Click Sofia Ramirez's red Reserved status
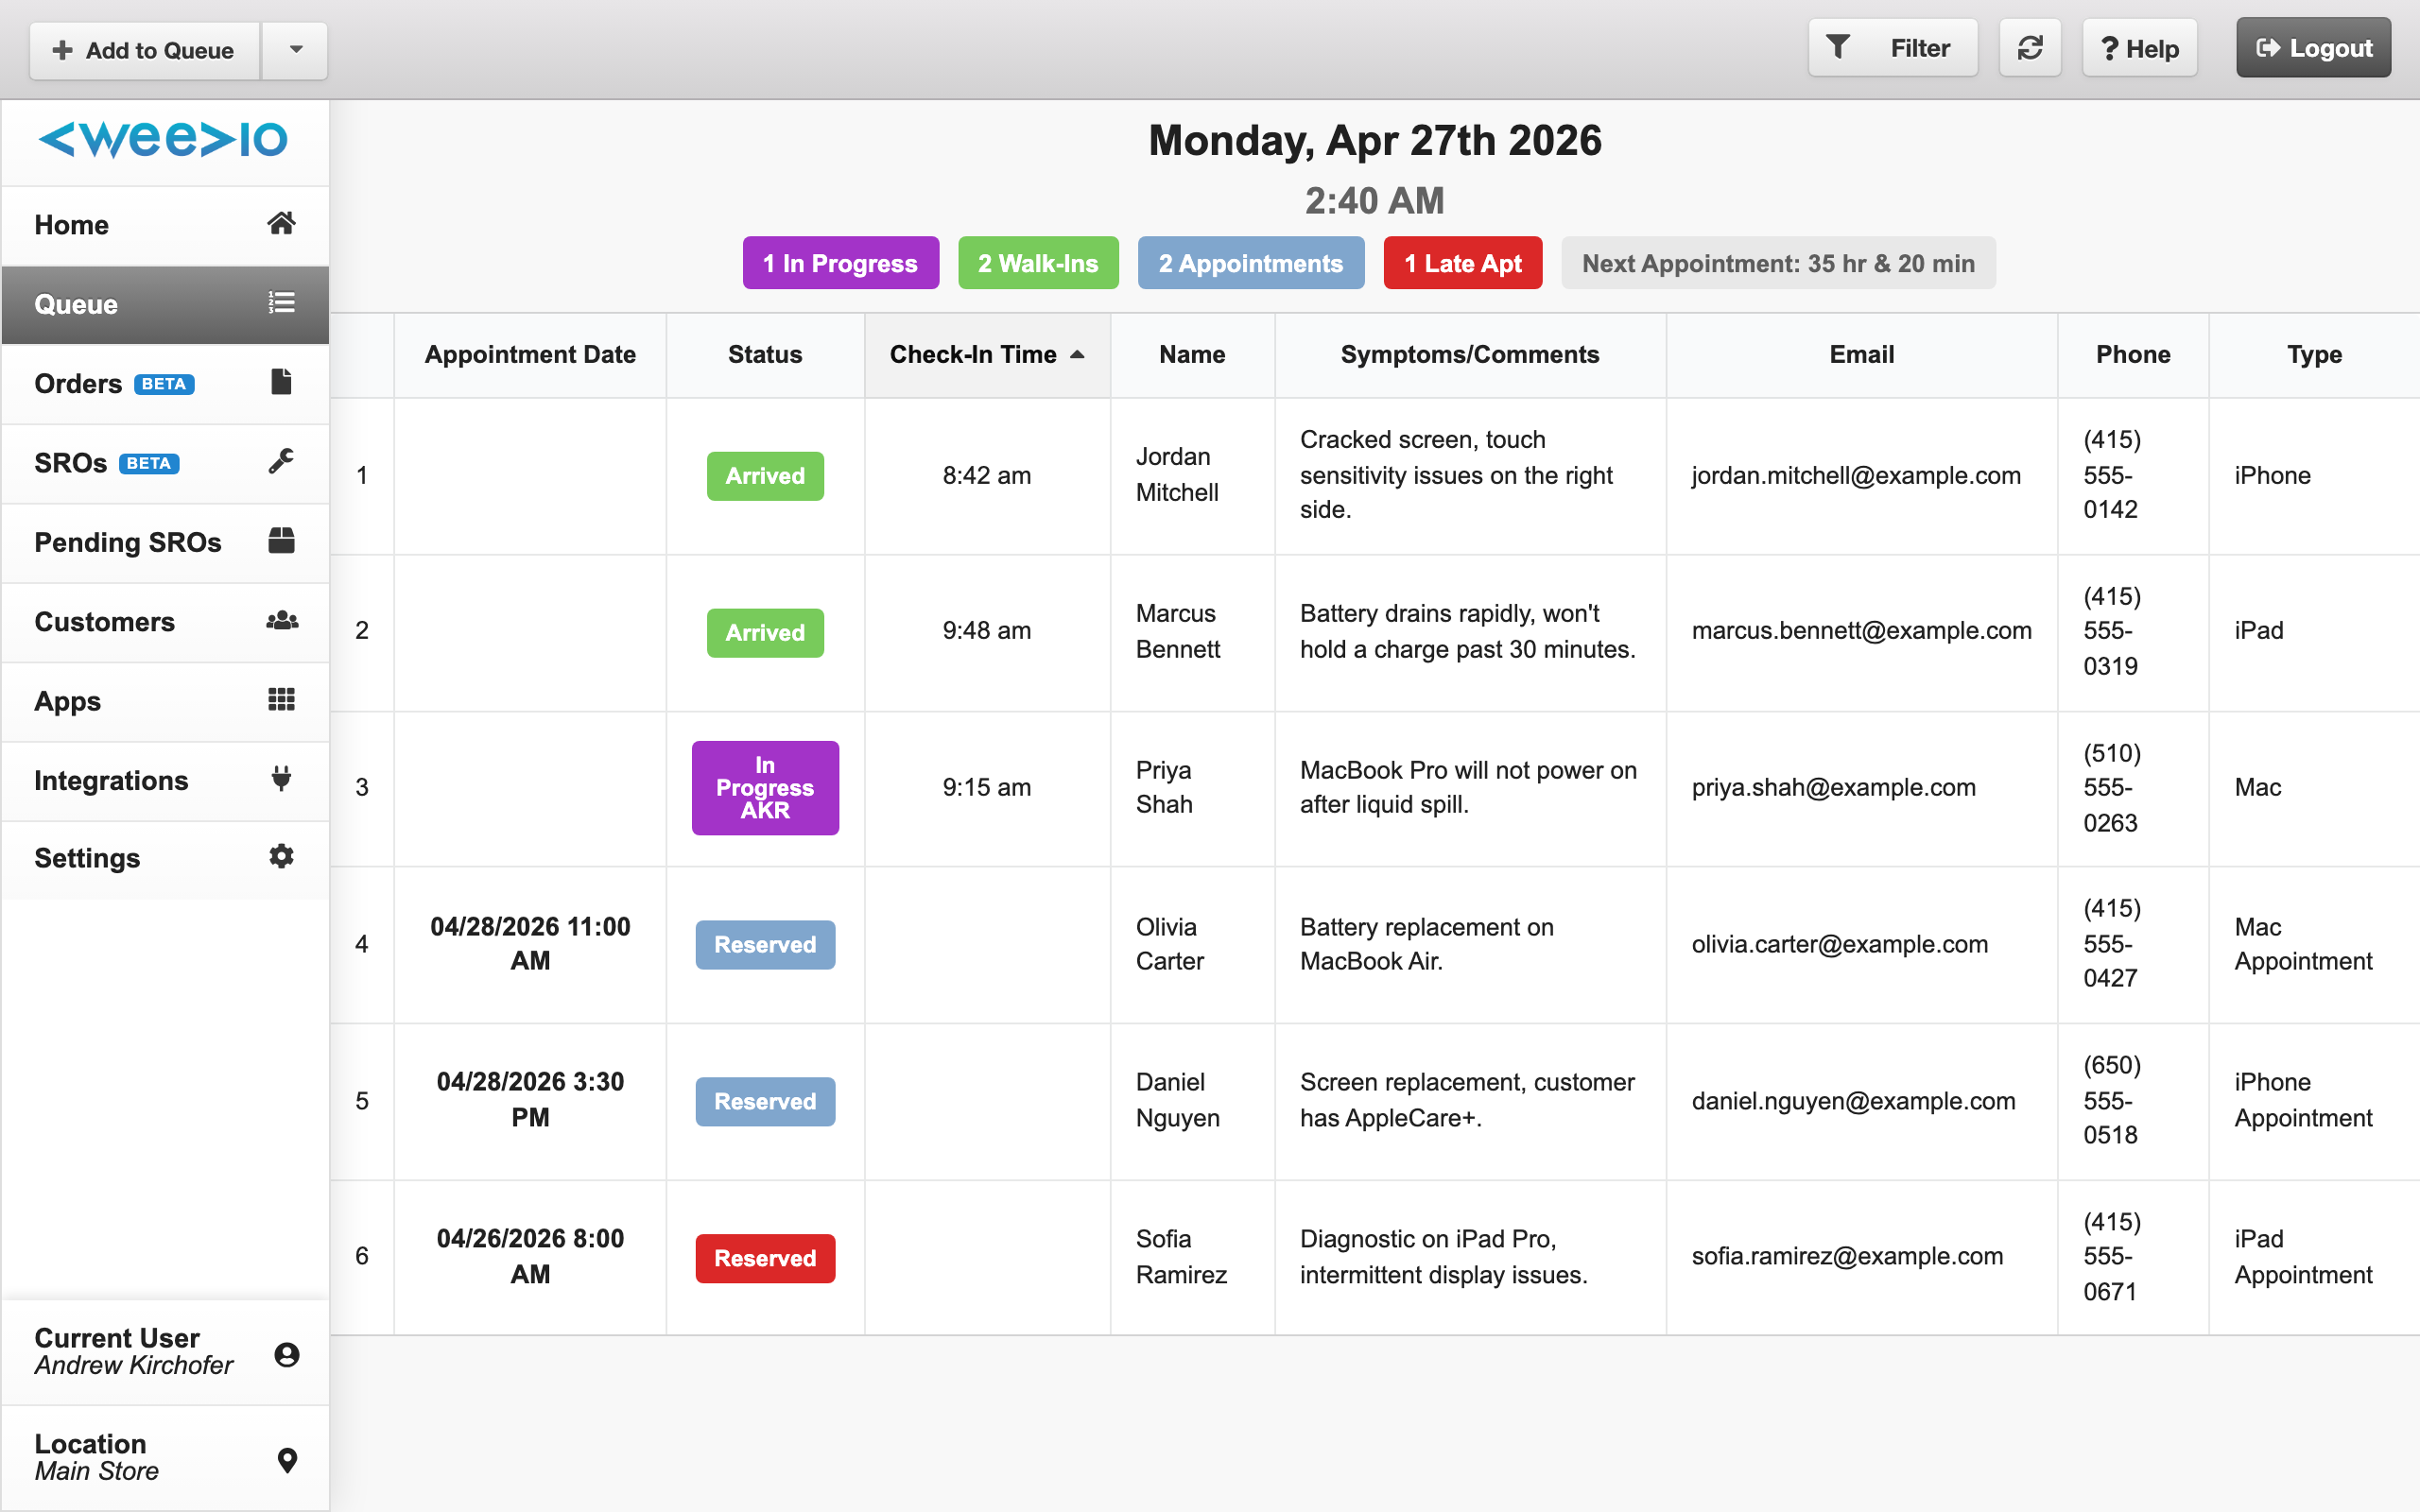This screenshot has height=1512, width=2420. [x=765, y=1259]
